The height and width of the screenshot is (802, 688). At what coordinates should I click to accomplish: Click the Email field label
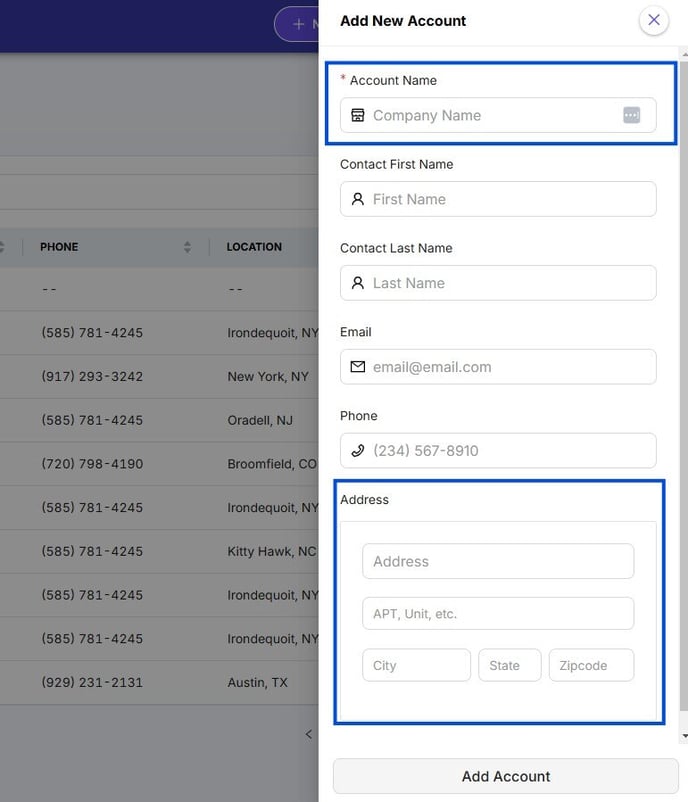(356, 332)
